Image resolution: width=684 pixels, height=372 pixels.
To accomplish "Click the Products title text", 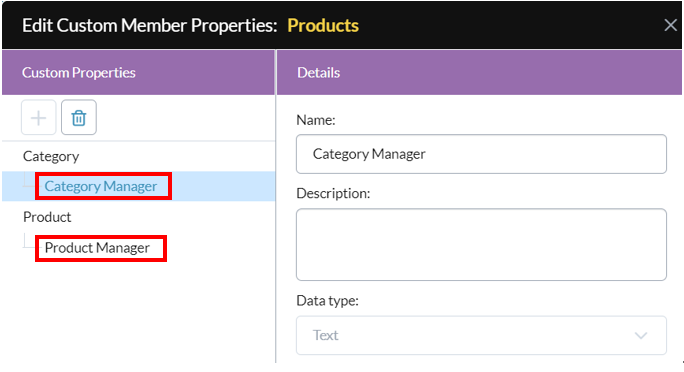I will (323, 26).
